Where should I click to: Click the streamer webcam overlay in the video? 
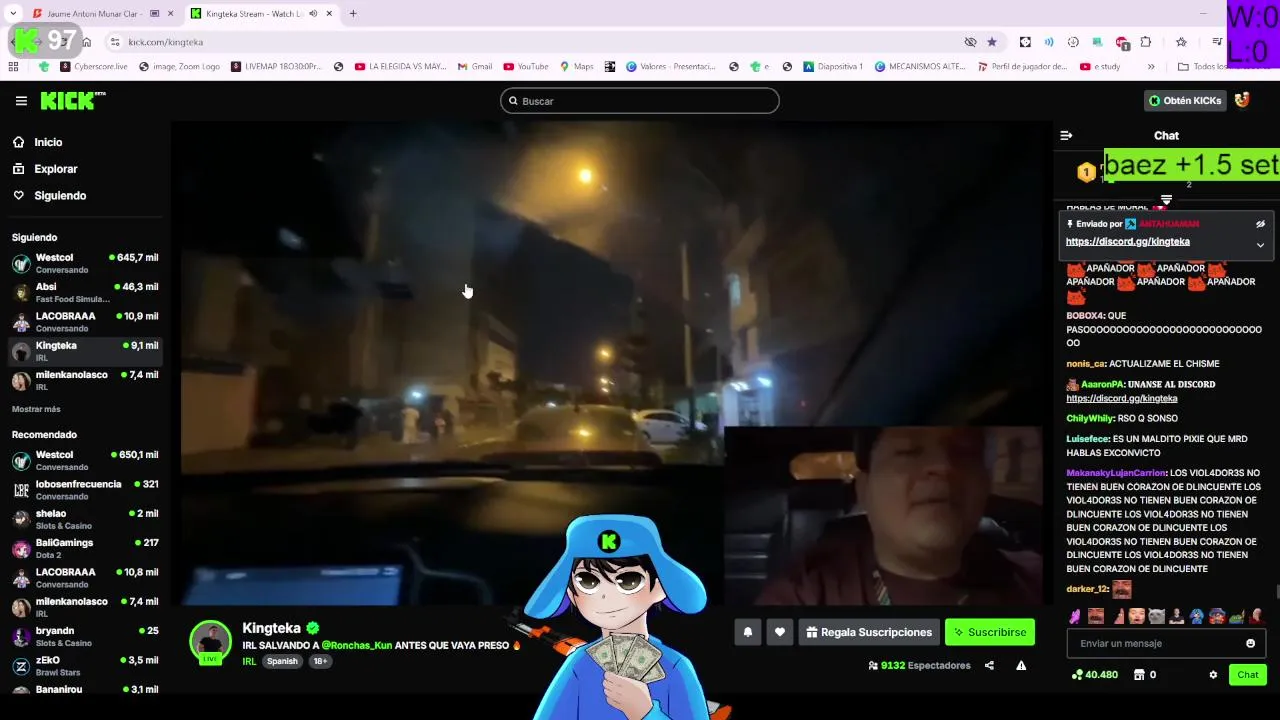pyautogui.click(x=882, y=516)
